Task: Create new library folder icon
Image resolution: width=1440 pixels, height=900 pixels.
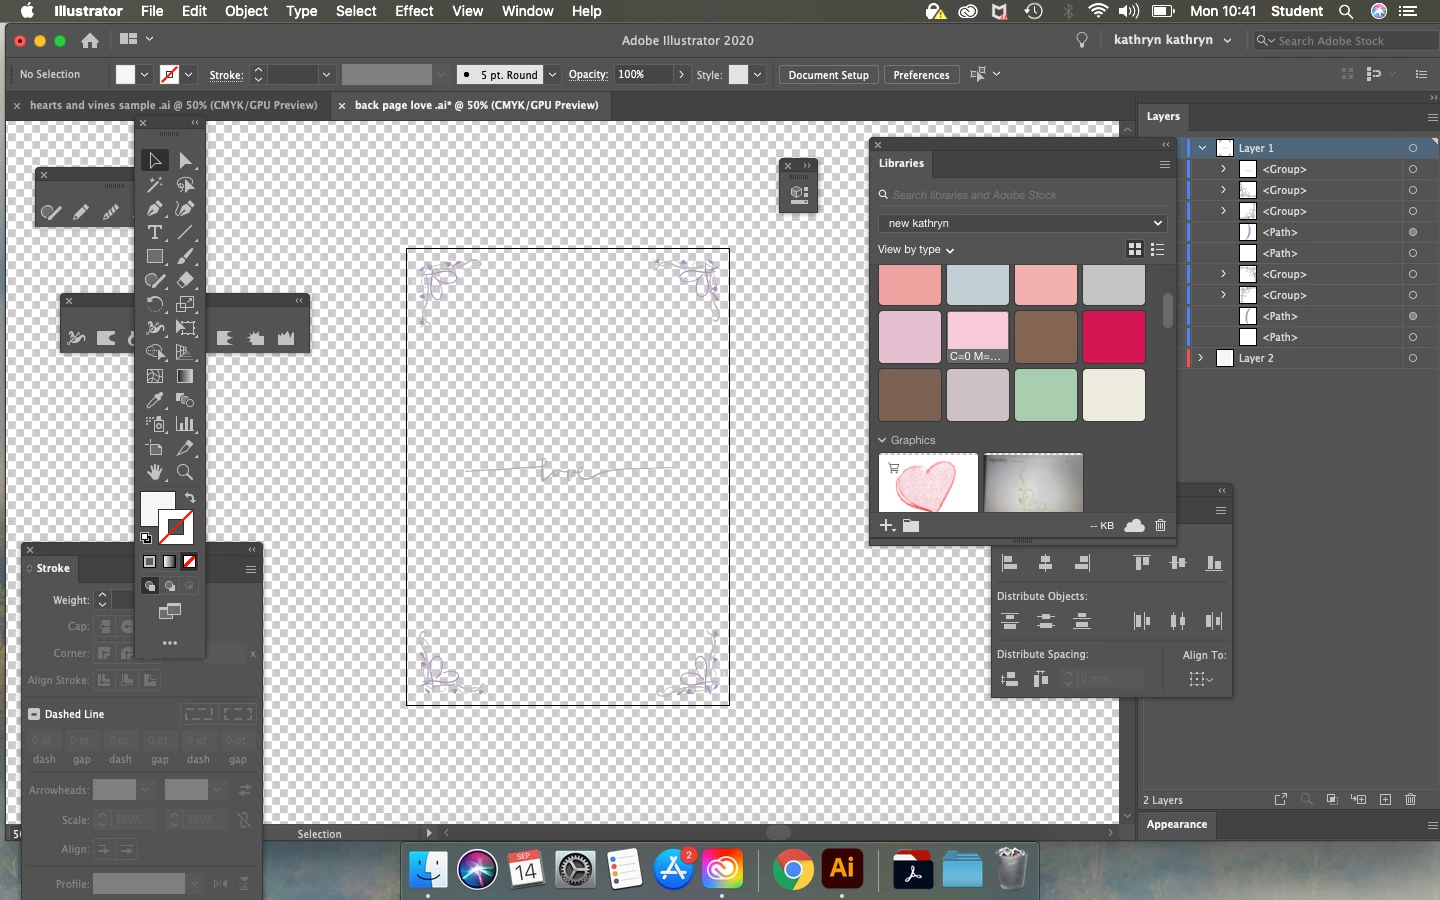Action: [911, 525]
